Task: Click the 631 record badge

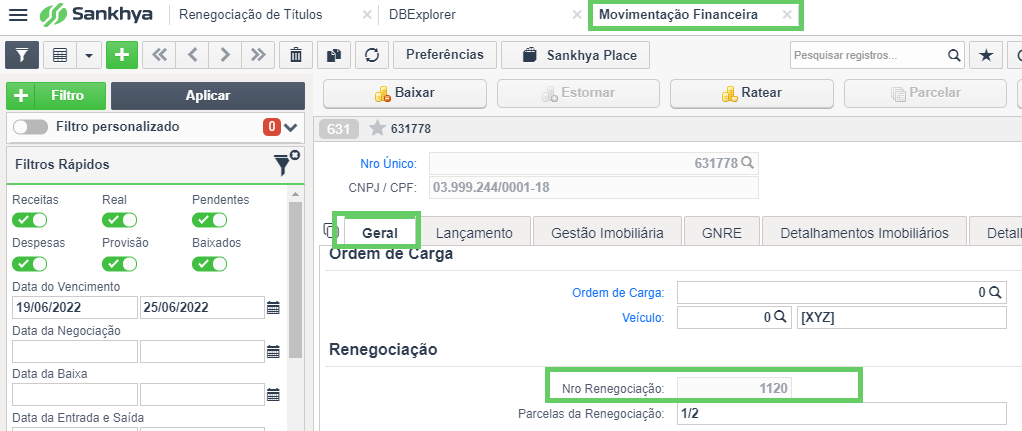Action: [339, 128]
